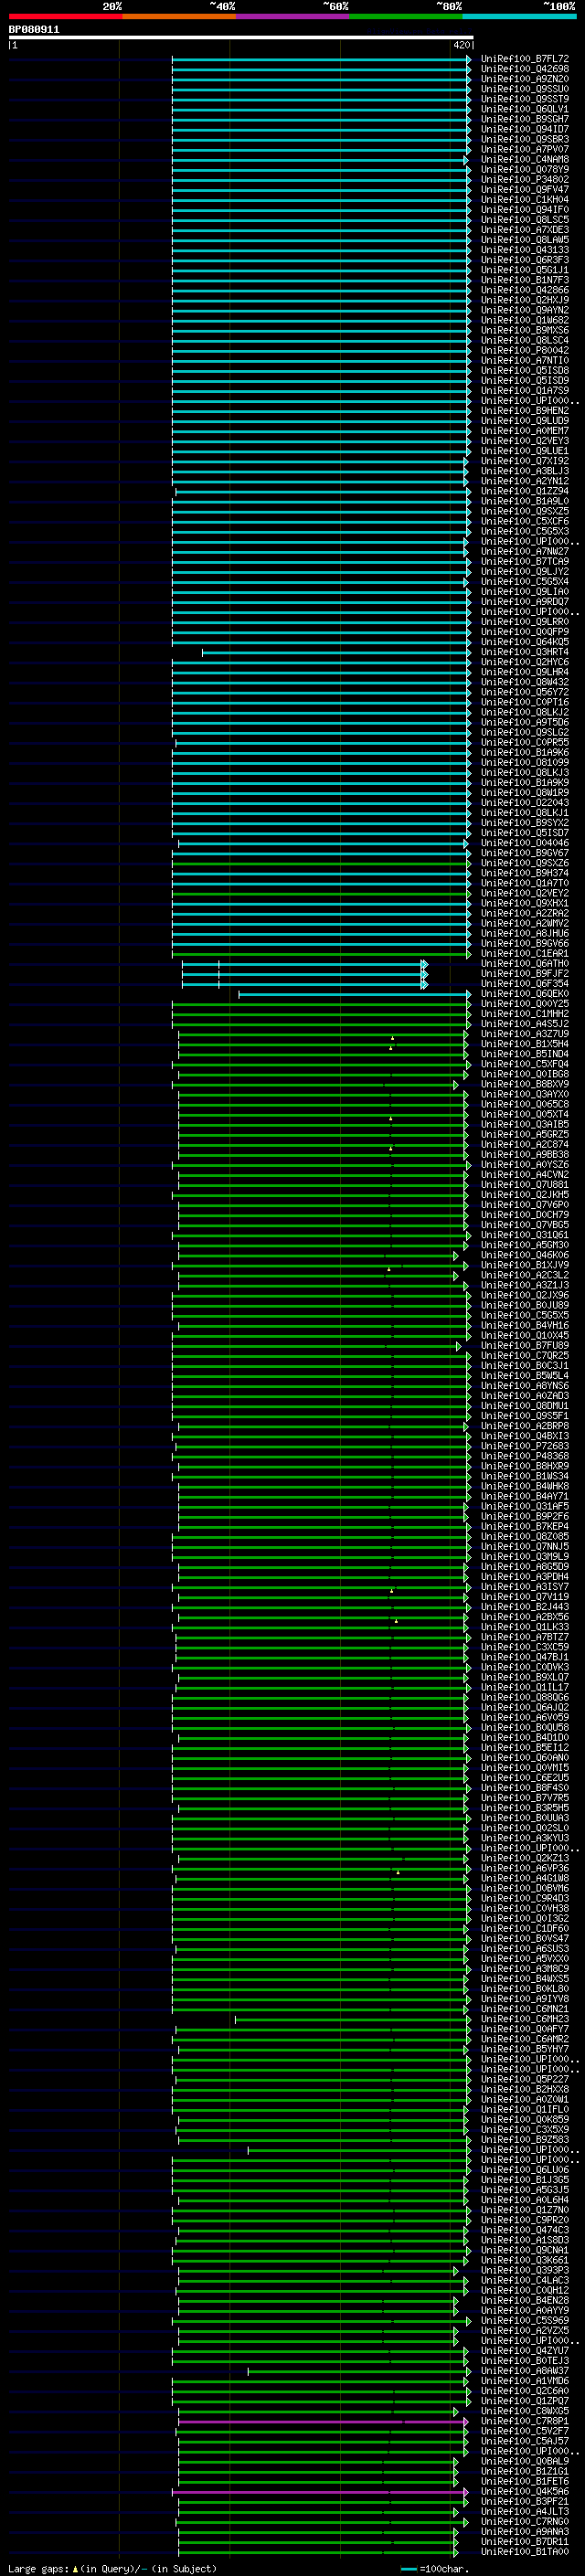Select hit UniRef100_B1TA00
585x2576 pixels.
(x=525, y=2552)
